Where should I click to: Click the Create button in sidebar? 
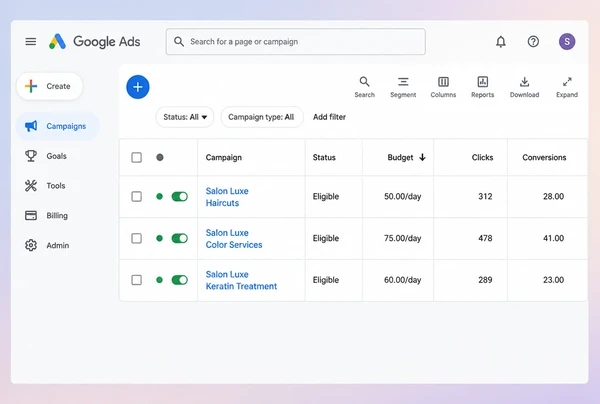point(49,86)
